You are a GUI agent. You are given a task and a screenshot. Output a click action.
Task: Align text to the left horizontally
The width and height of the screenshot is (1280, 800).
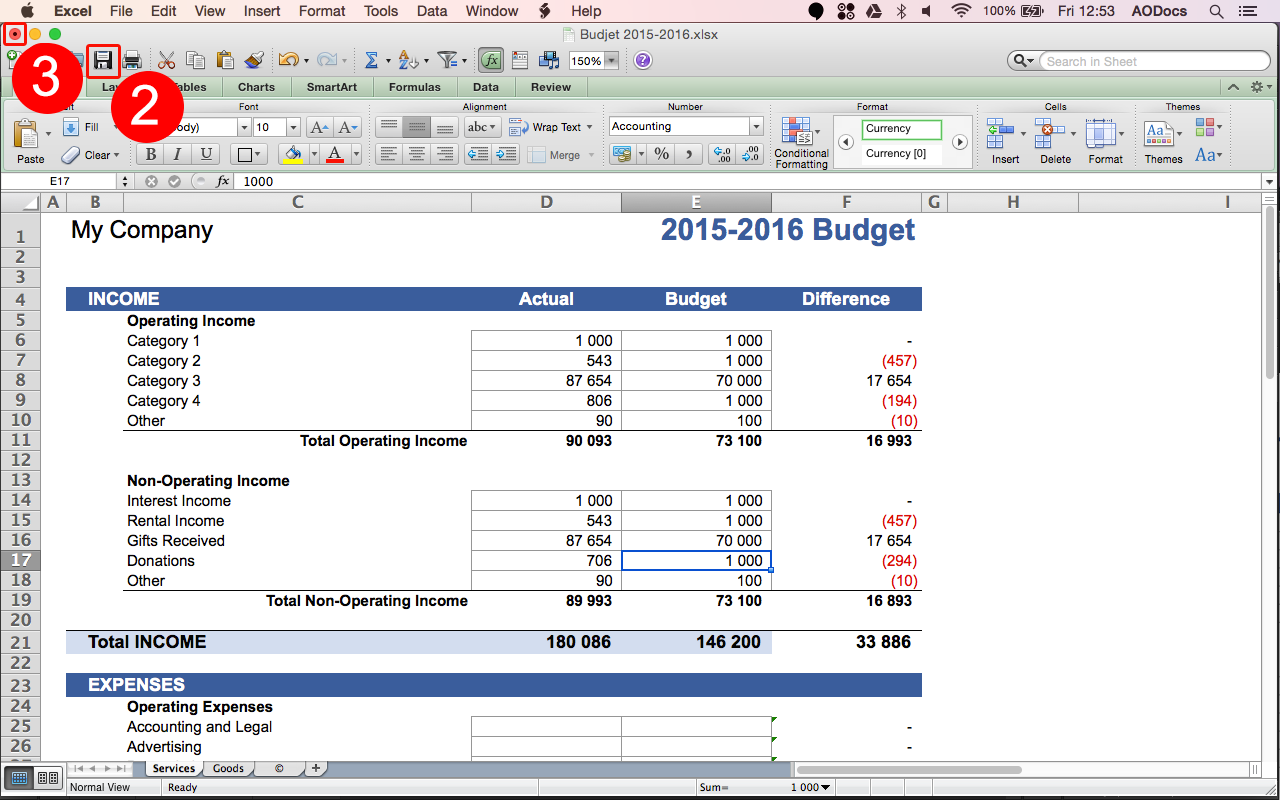click(388, 154)
